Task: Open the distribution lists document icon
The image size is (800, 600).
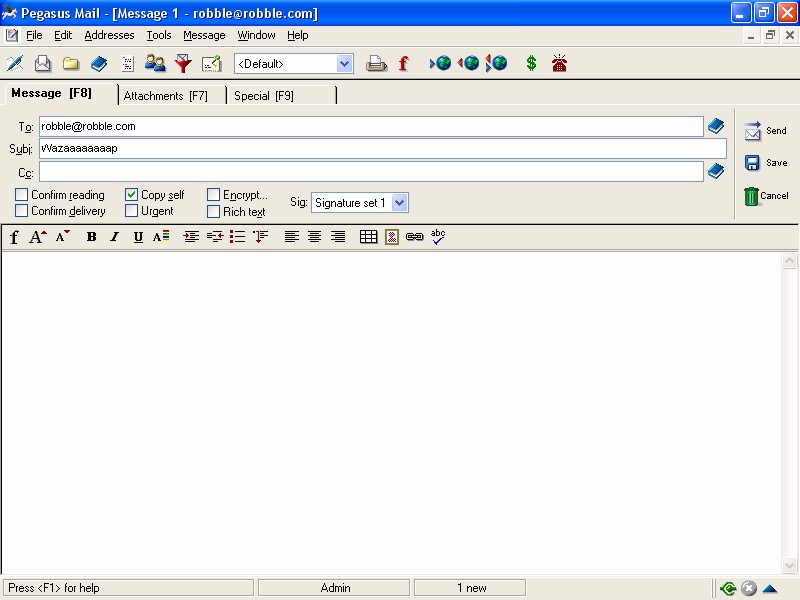Action: tap(127, 64)
